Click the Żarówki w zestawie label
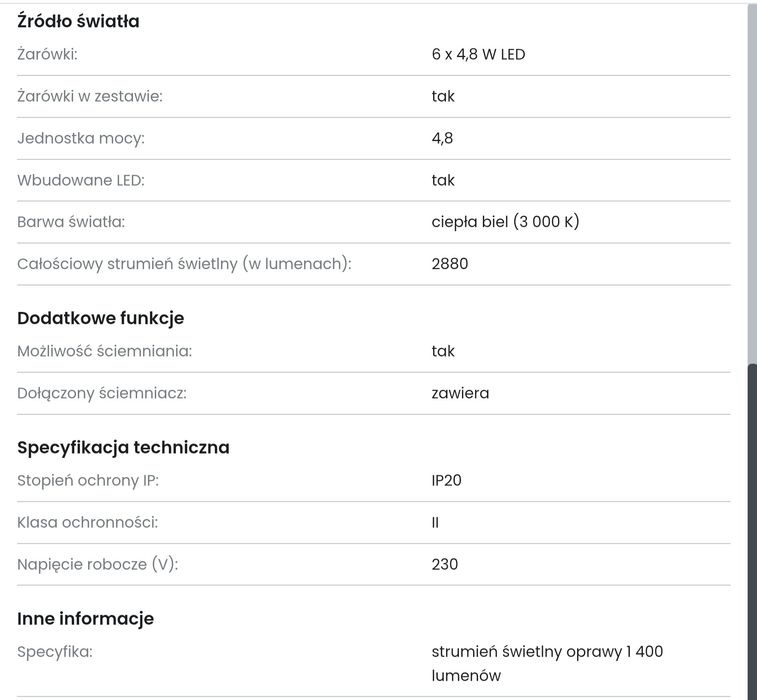The image size is (757, 700). [90, 96]
